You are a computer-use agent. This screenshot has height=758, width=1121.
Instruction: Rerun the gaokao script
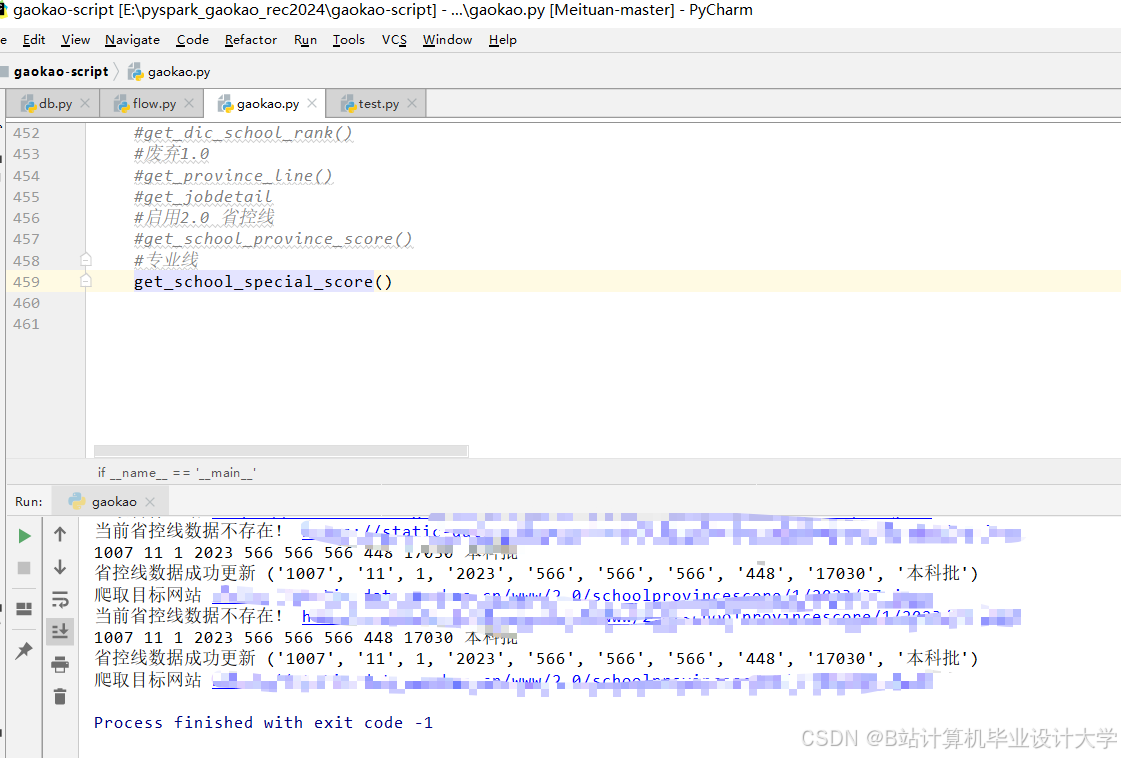[25, 535]
